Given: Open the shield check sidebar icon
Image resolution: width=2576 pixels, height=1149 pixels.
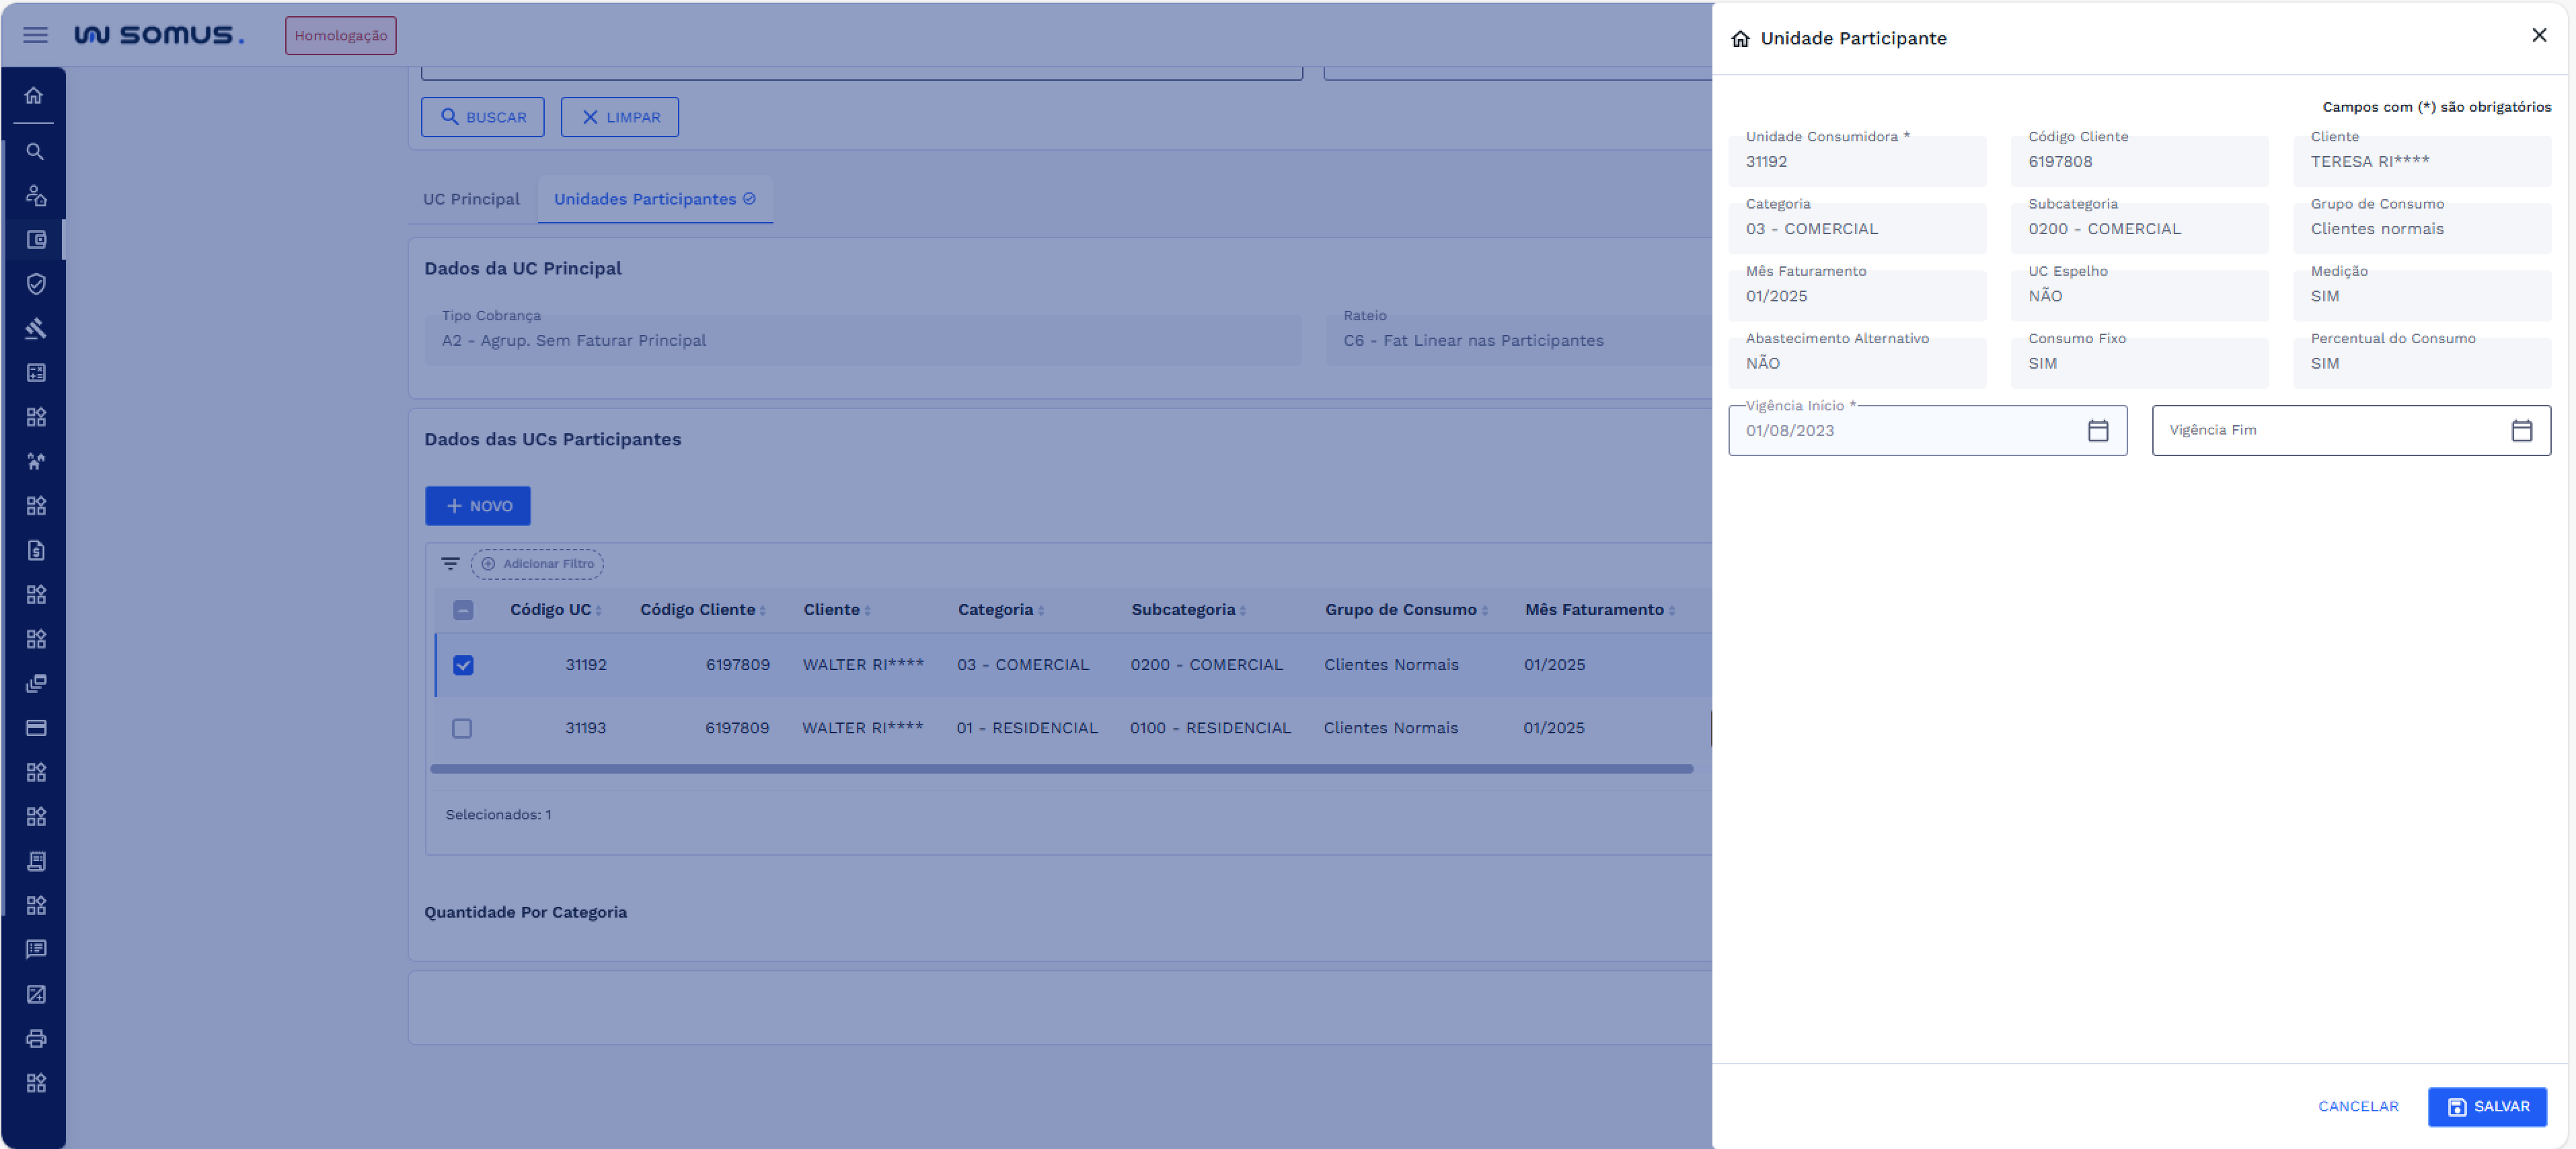Looking at the screenshot, I should (36, 284).
